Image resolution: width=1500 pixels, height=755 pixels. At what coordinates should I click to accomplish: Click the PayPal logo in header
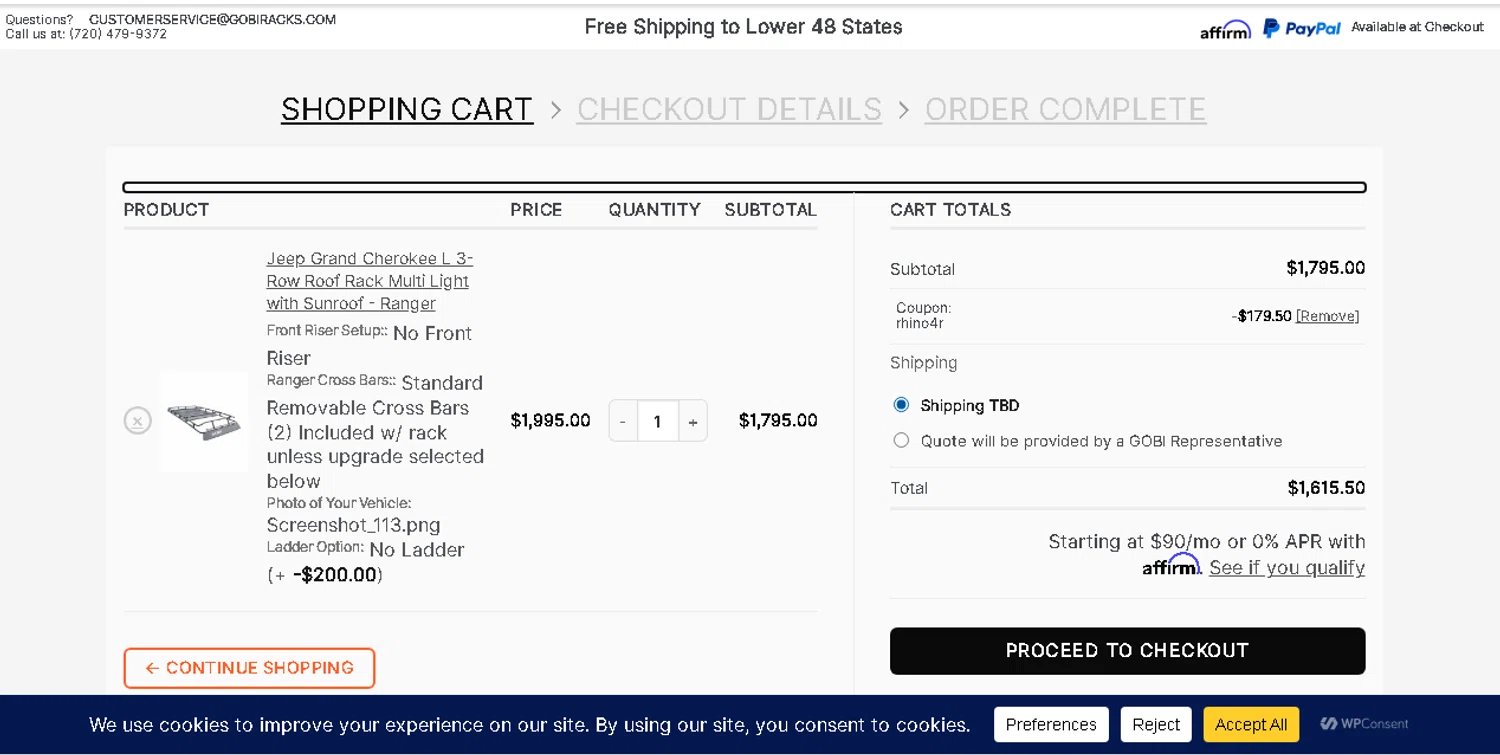1301,28
